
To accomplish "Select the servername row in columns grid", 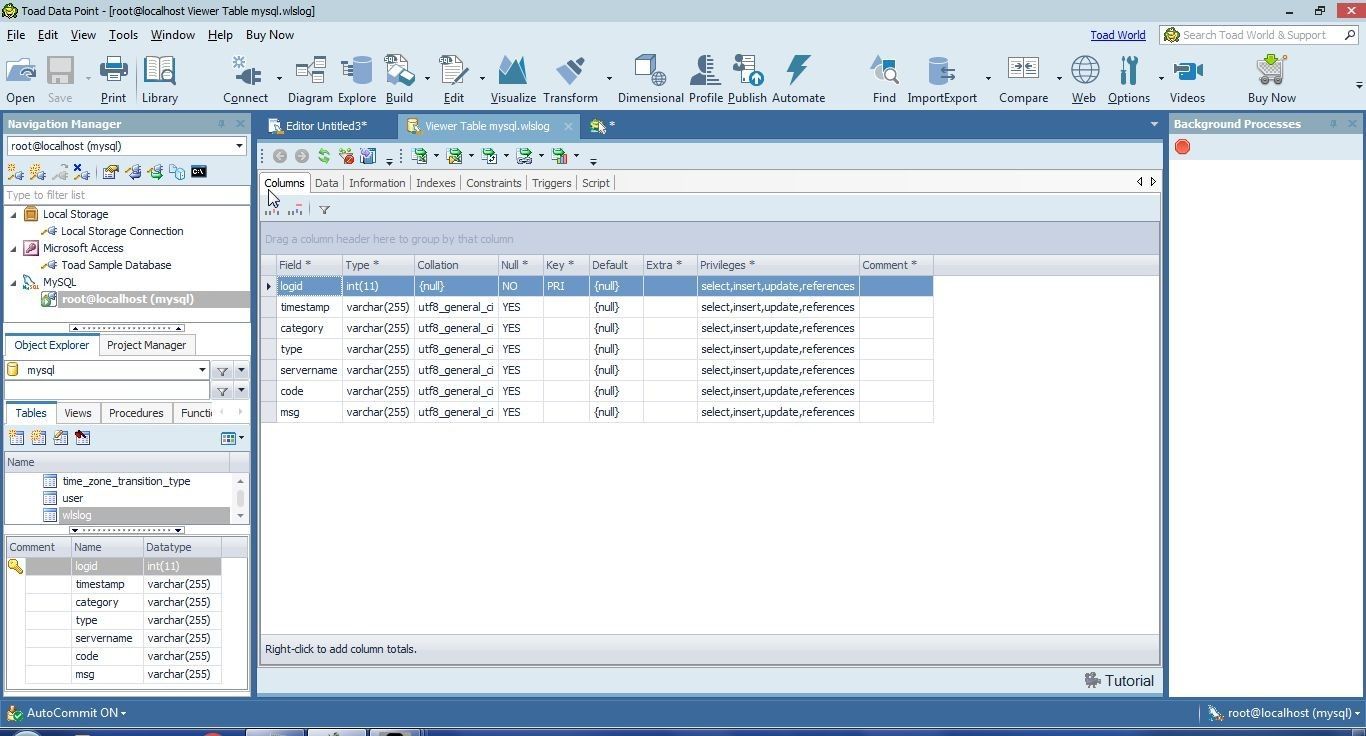I will click(597, 370).
